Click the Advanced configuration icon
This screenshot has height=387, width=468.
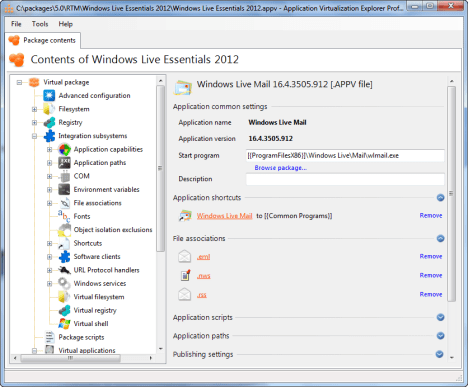coord(49,96)
